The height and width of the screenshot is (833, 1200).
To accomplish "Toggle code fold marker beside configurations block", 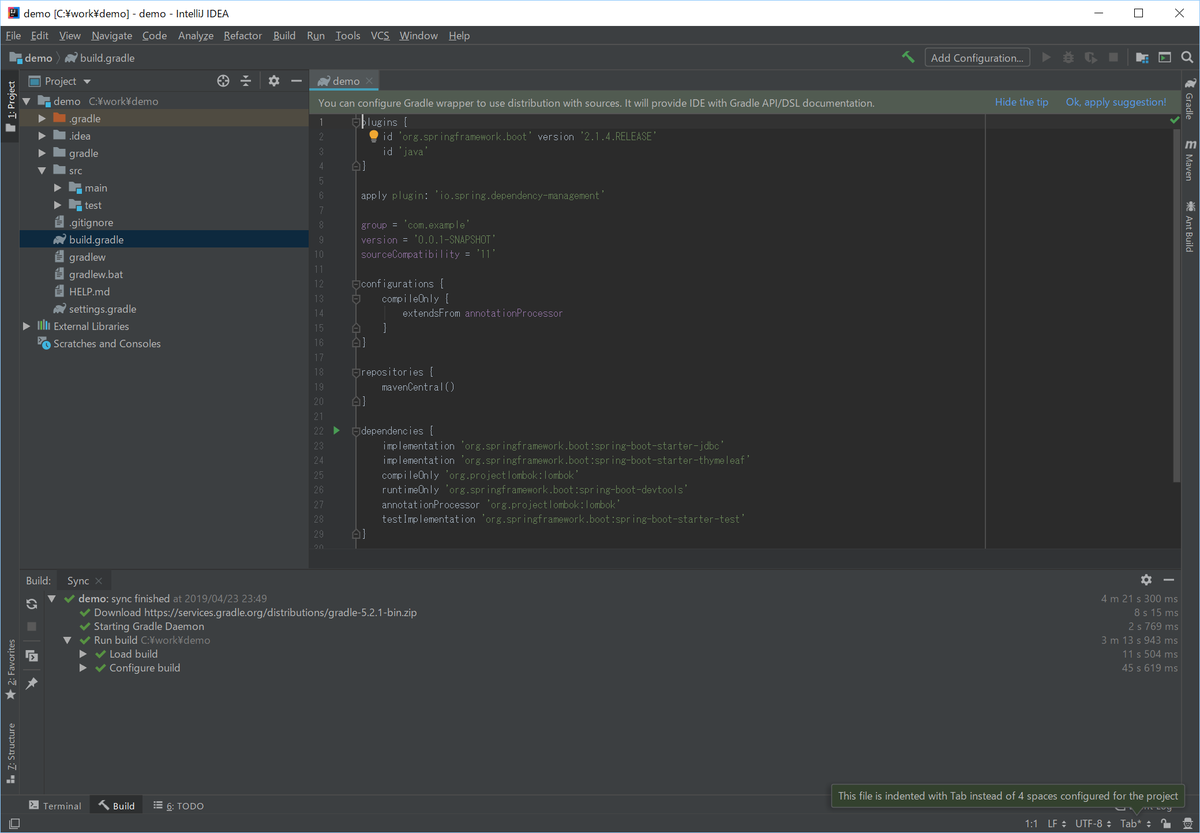I will point(355,284).
